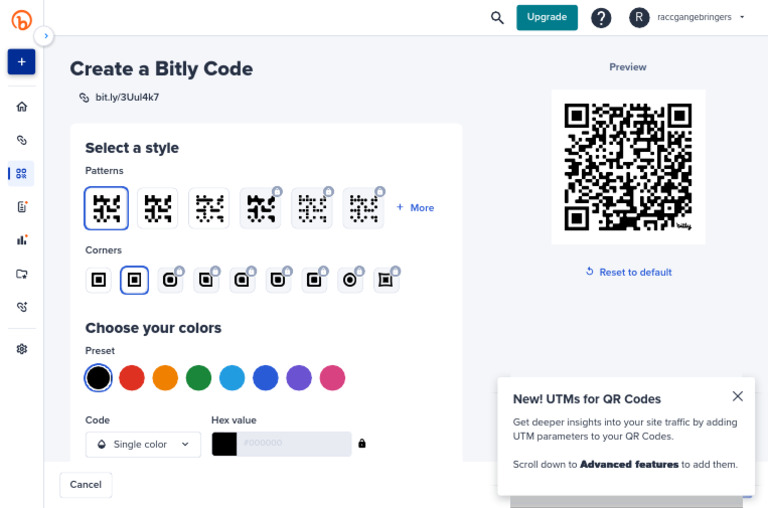Open the help question mark icon
Screen dimensions: 768x508
[x=601, y=18]
